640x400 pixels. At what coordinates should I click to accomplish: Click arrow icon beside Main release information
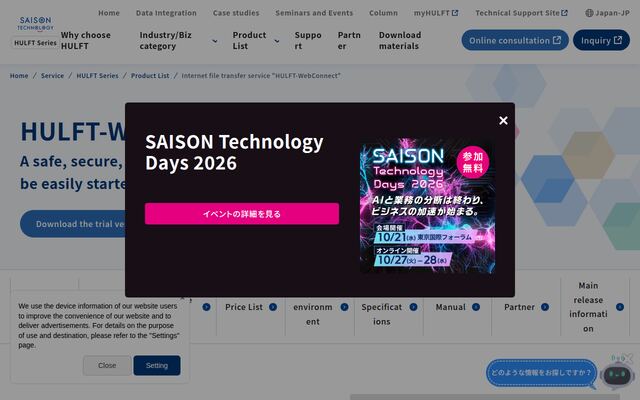pyautogui.click(x=620, y=307)
